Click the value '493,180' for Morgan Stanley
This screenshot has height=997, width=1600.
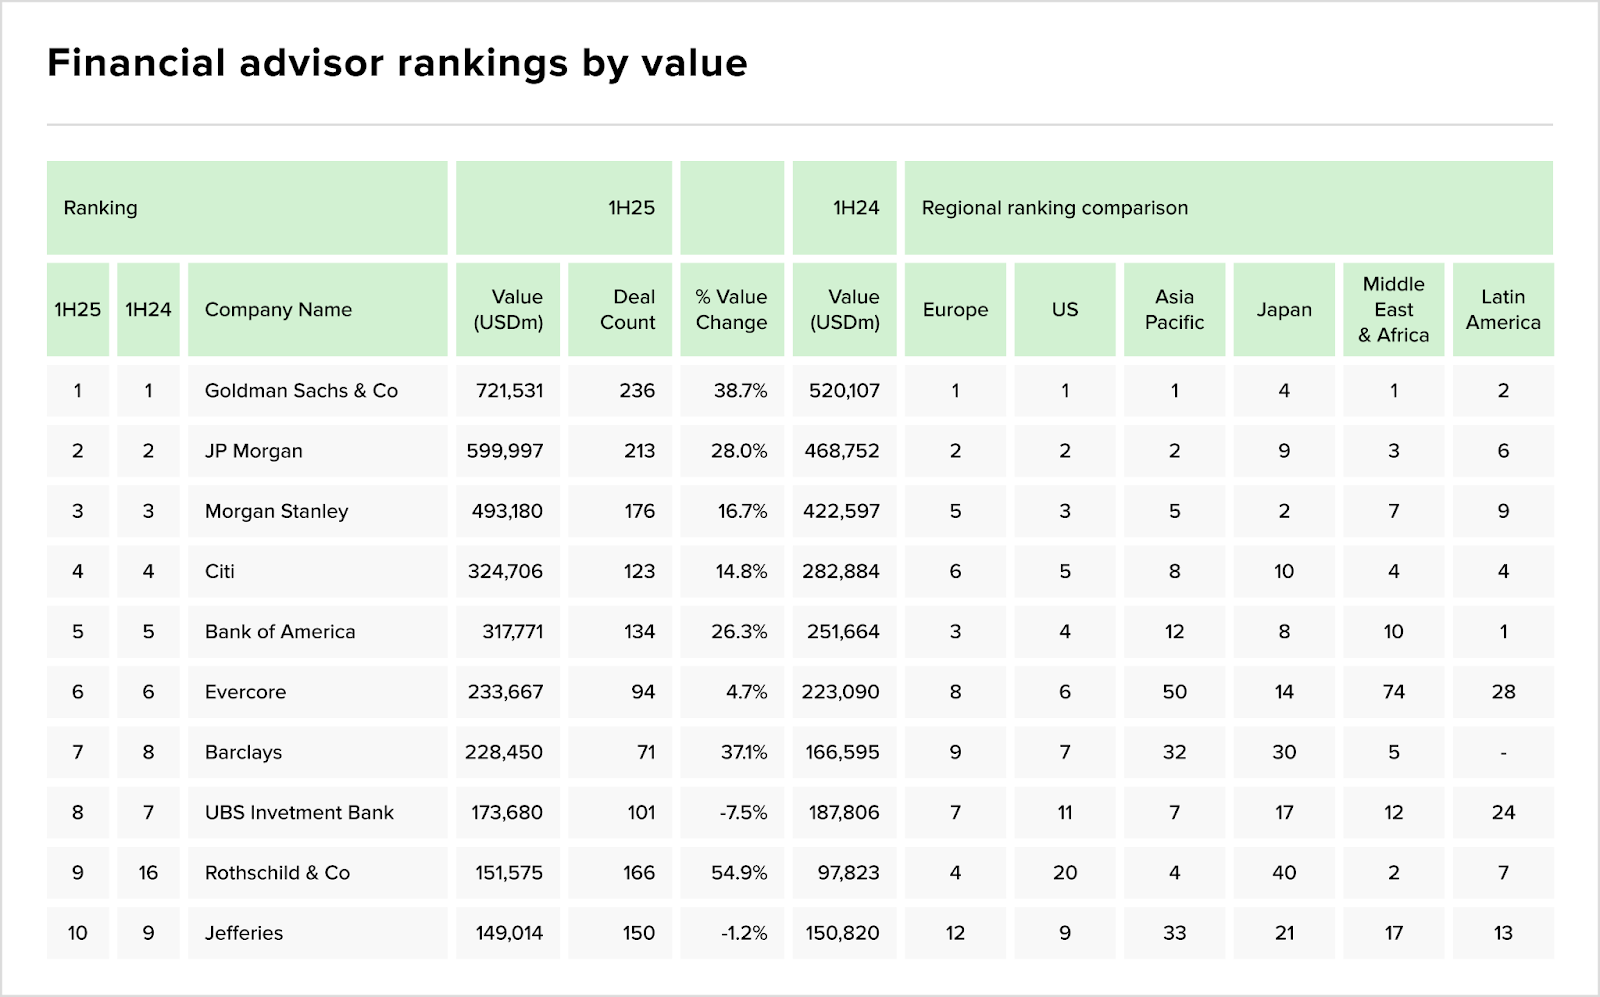[x=508, y=511]
